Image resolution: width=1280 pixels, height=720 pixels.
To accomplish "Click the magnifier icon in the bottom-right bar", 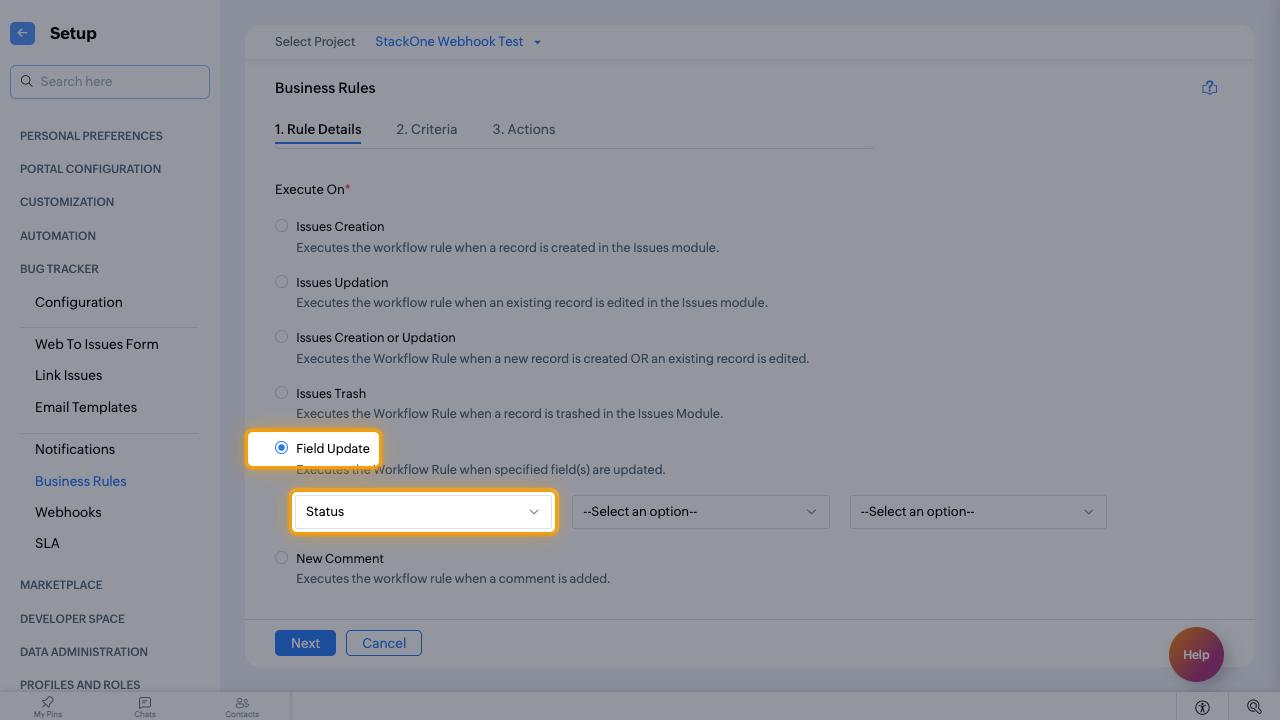I will (x=1254, y=707).
